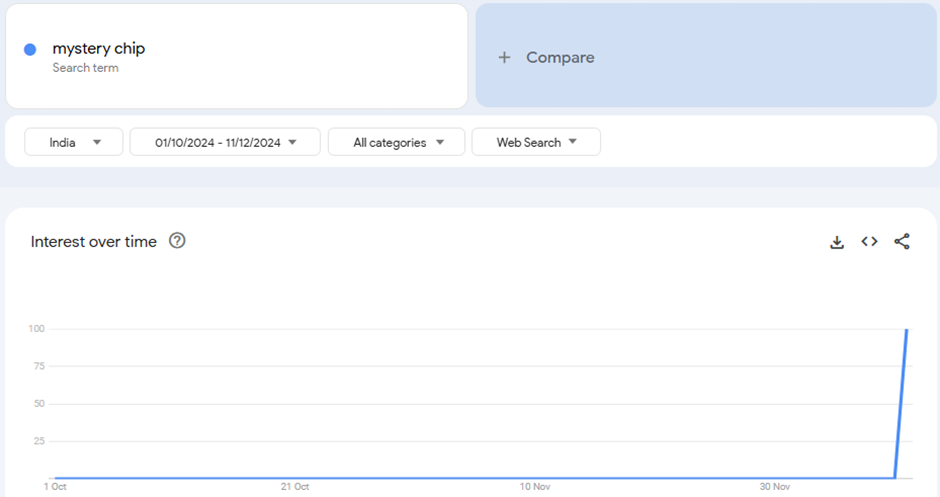Click the 10 Nov axis label
This screenshot has width=940, height=497.
point(535,487)
